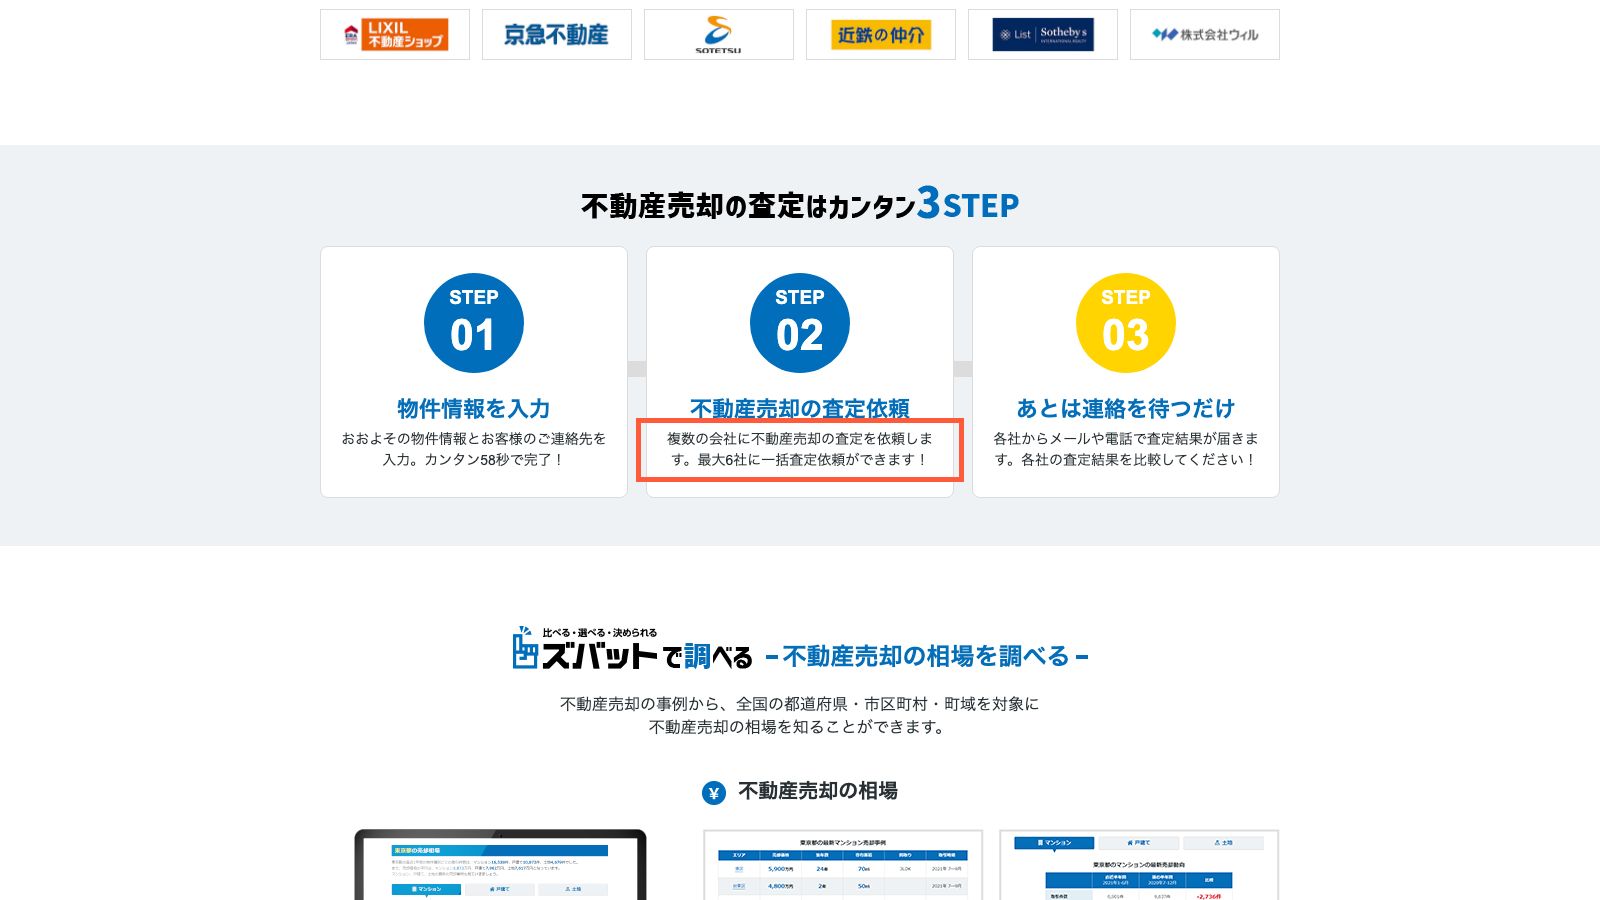1600x900 pixels.
Task: Click the text 各社の査定結果を比較してください
Action: click(1126, 449)
